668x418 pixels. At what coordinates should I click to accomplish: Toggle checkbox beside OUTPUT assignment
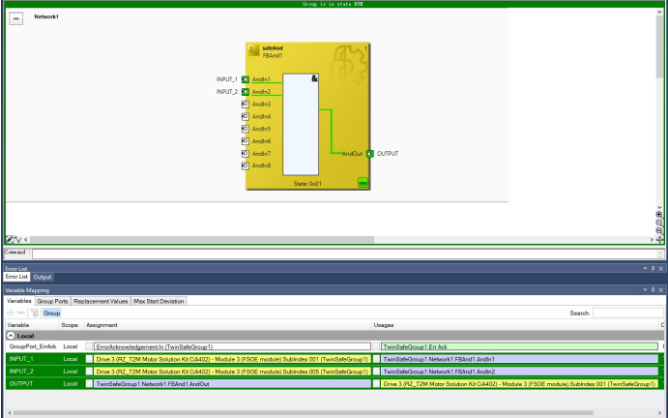click(90, 383)
